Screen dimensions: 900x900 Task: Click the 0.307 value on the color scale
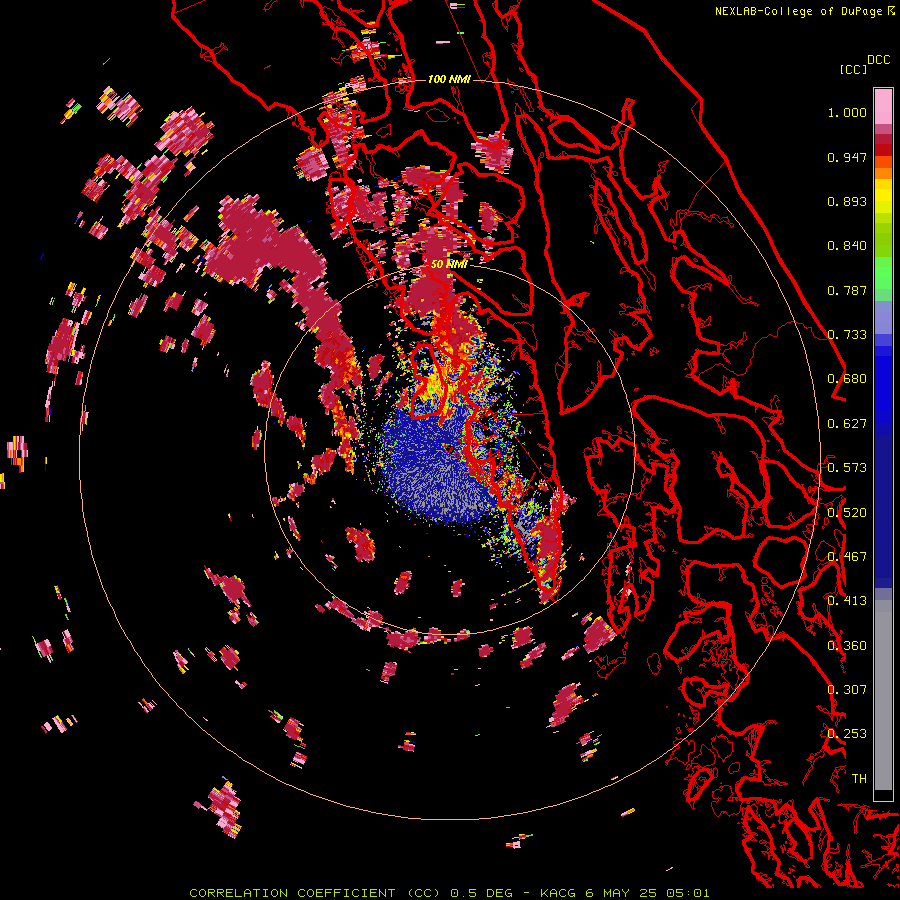click(x=847, y=690)
